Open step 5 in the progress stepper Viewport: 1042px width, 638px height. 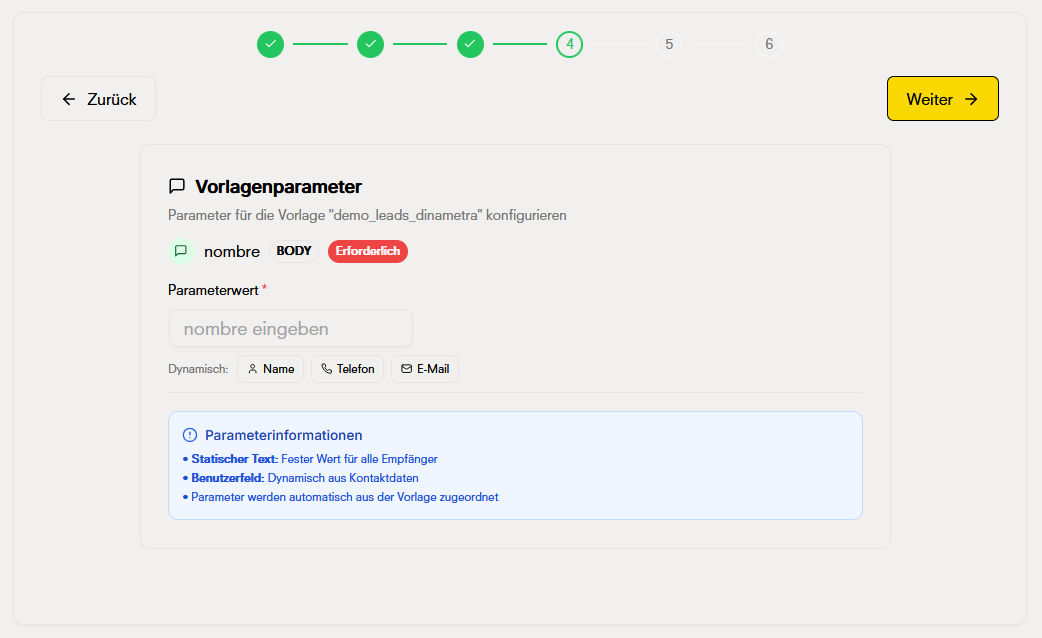point(669,44)
